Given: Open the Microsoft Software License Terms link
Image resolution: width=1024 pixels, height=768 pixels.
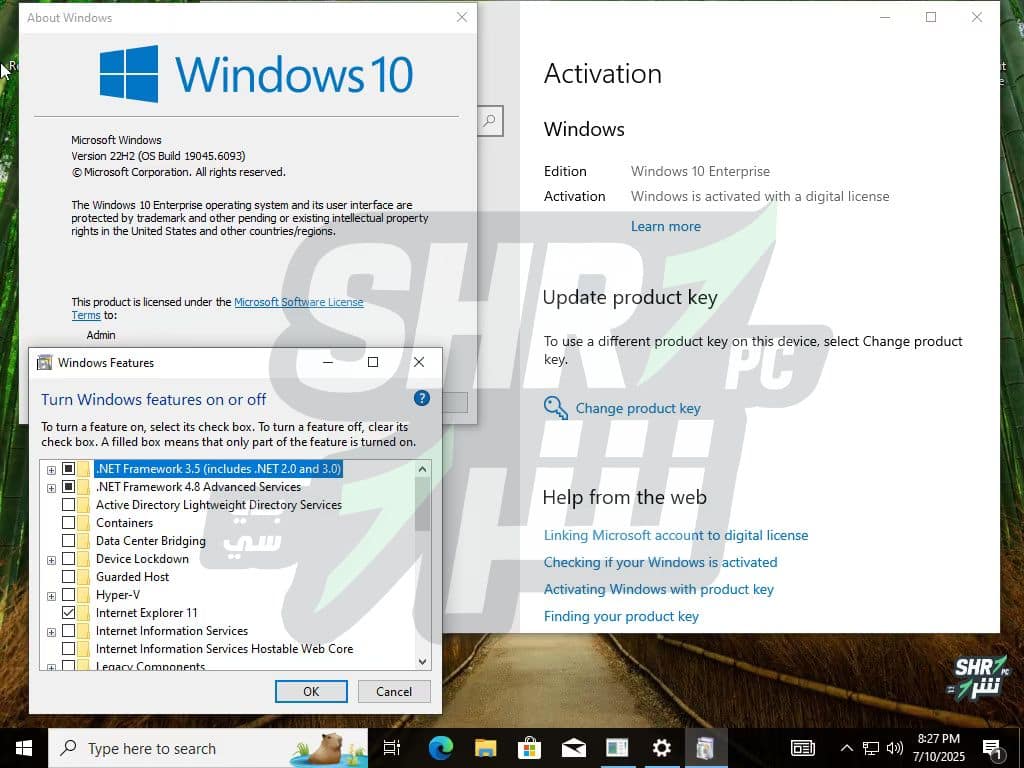Looking at the screenshot, I should pyautogui.click(x=298, y=302).
